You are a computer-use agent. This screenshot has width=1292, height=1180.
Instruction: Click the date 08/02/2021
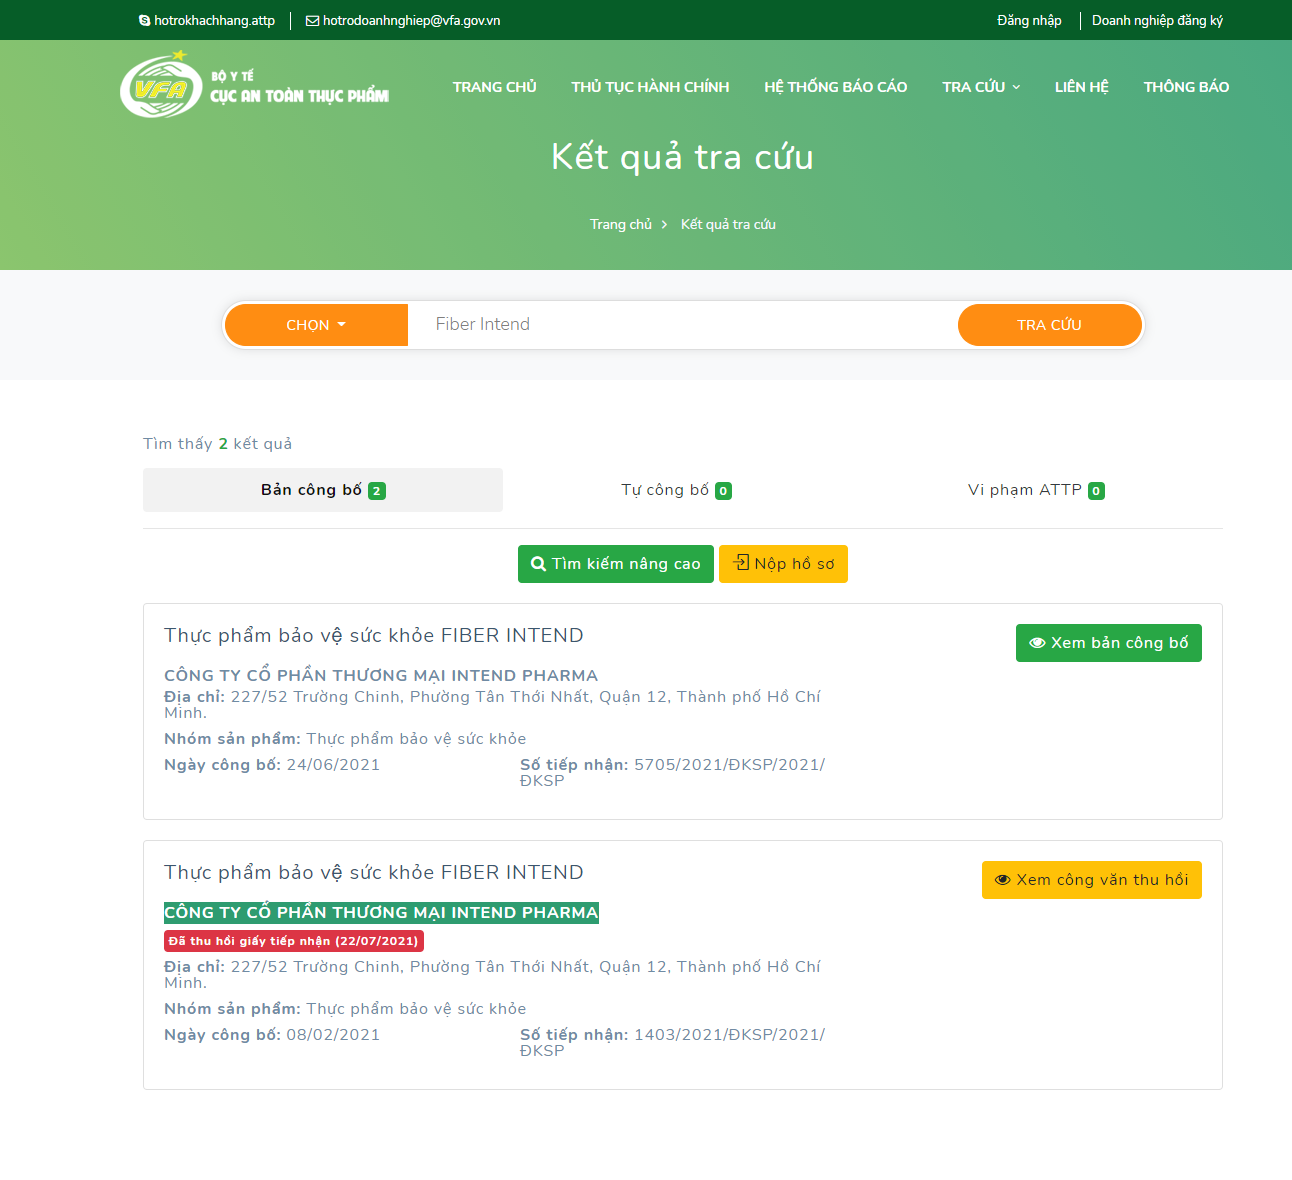point(333,1035)
